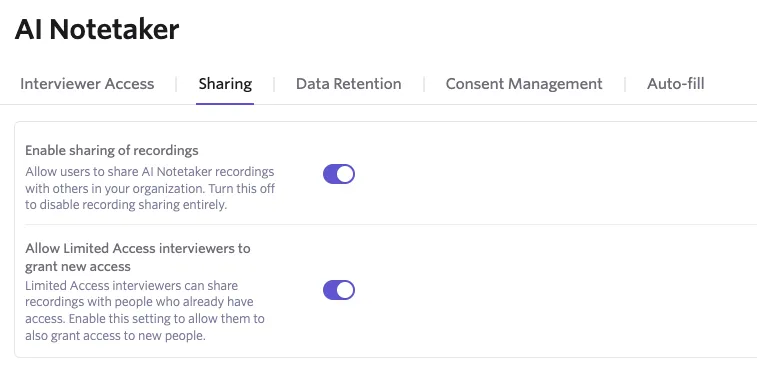Screen dimensions: 757x388
Task: Turn off Limited Access grant new access toggle
Action: tap(339, 290)
